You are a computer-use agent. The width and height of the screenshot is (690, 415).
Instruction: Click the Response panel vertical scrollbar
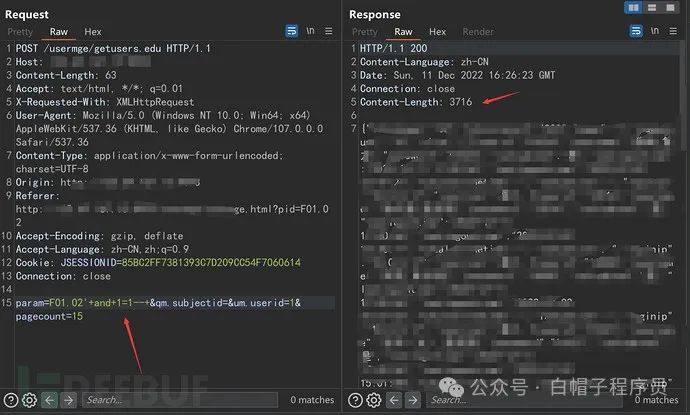point(683,97)
